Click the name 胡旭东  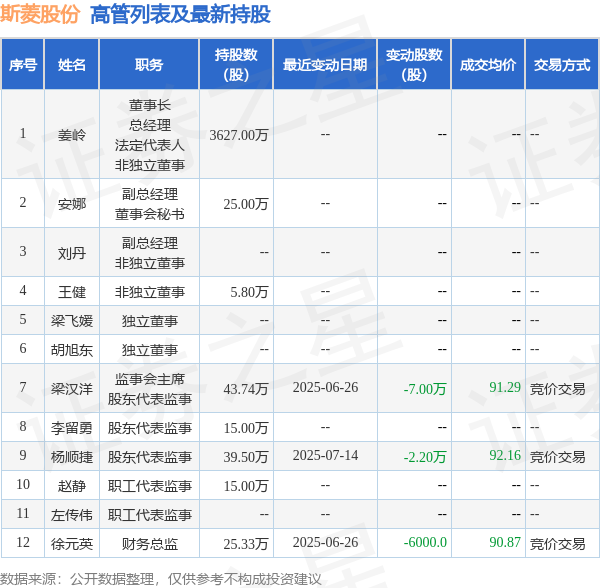72,350
